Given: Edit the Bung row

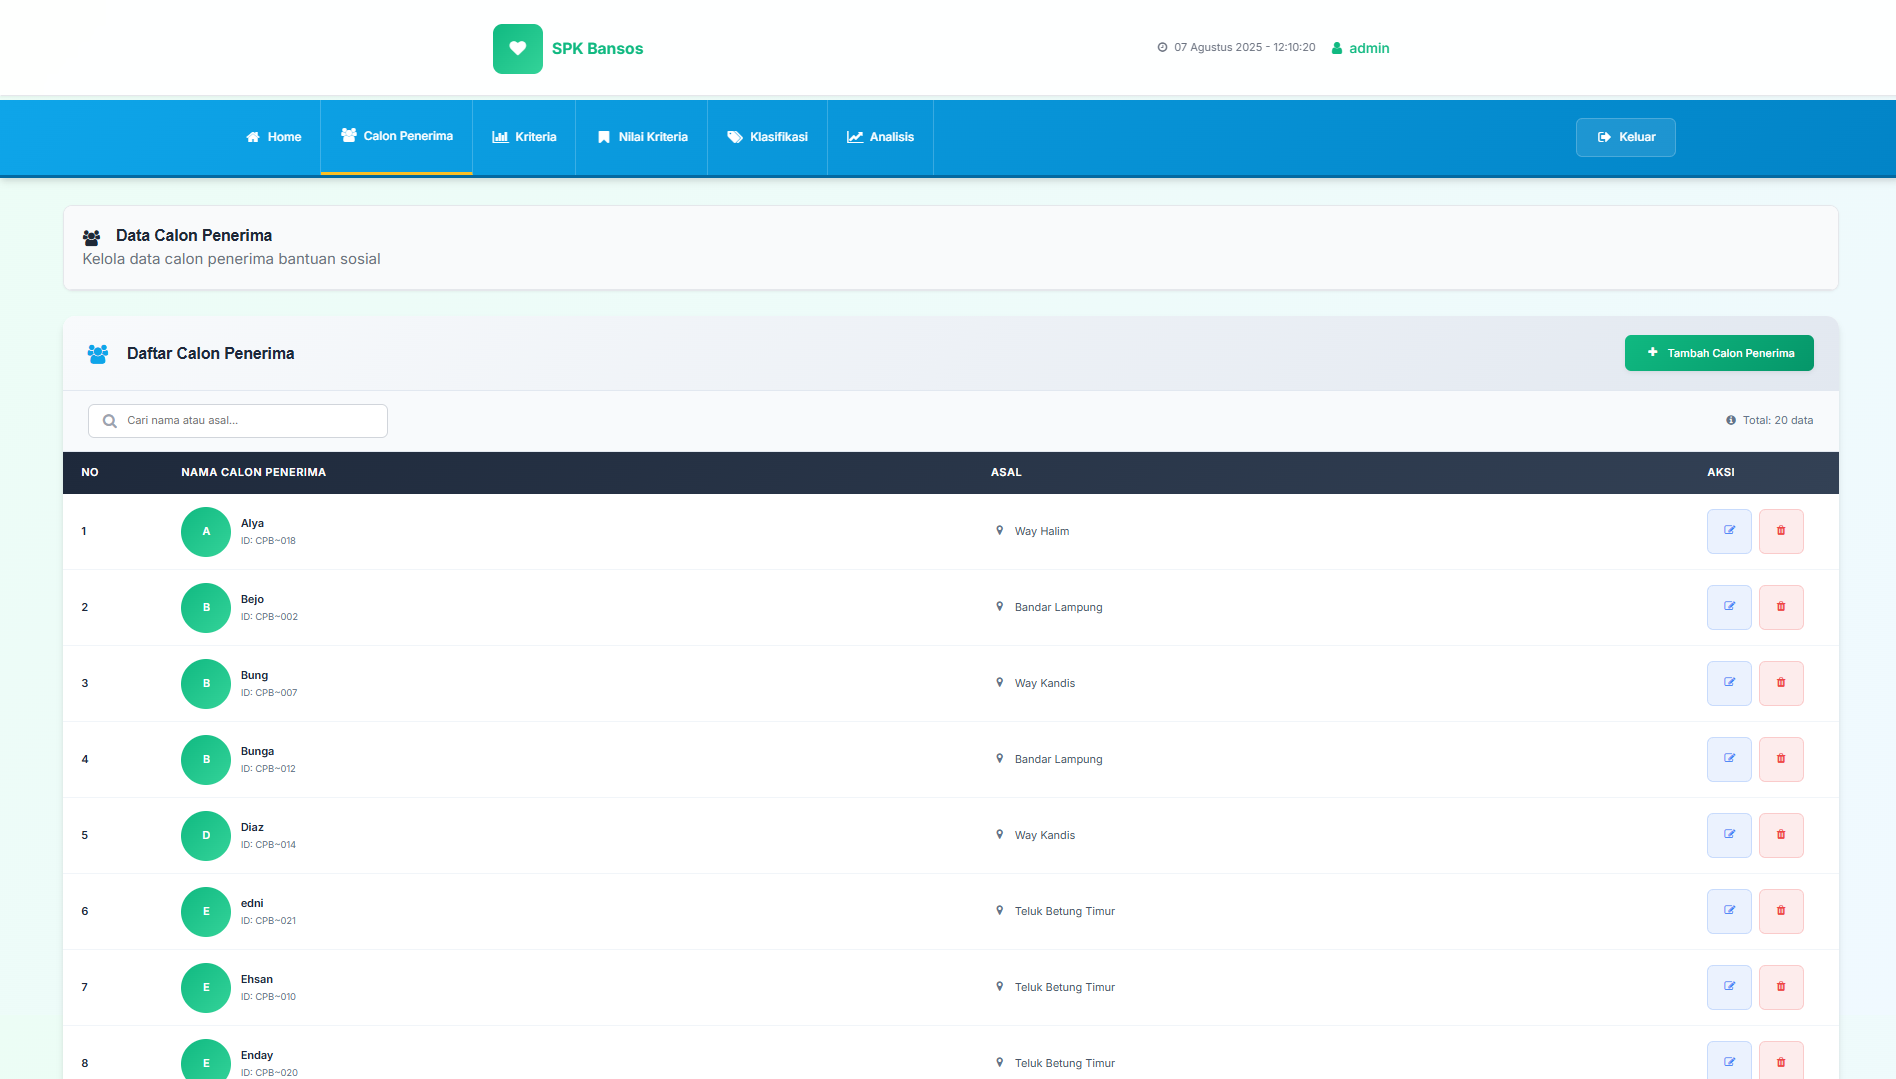Looking at the screenshot, I should 1729,683.
